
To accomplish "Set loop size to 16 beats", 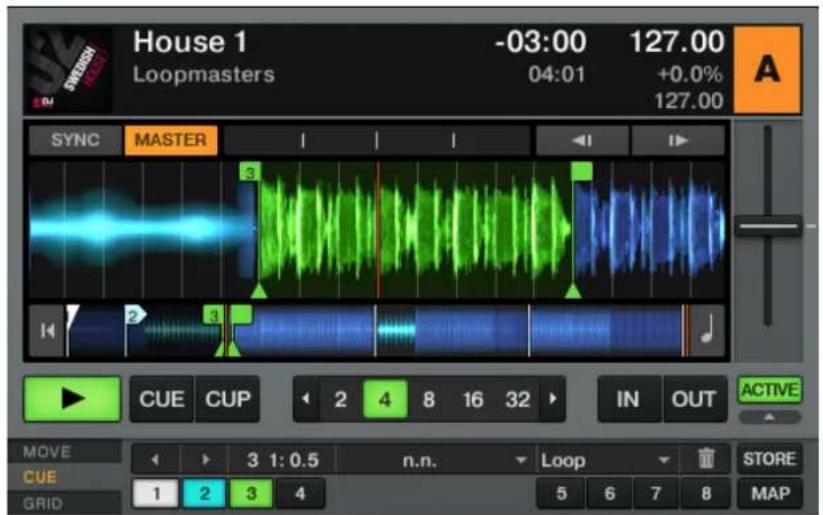I will pyautogui.click(x=473, y=400).
